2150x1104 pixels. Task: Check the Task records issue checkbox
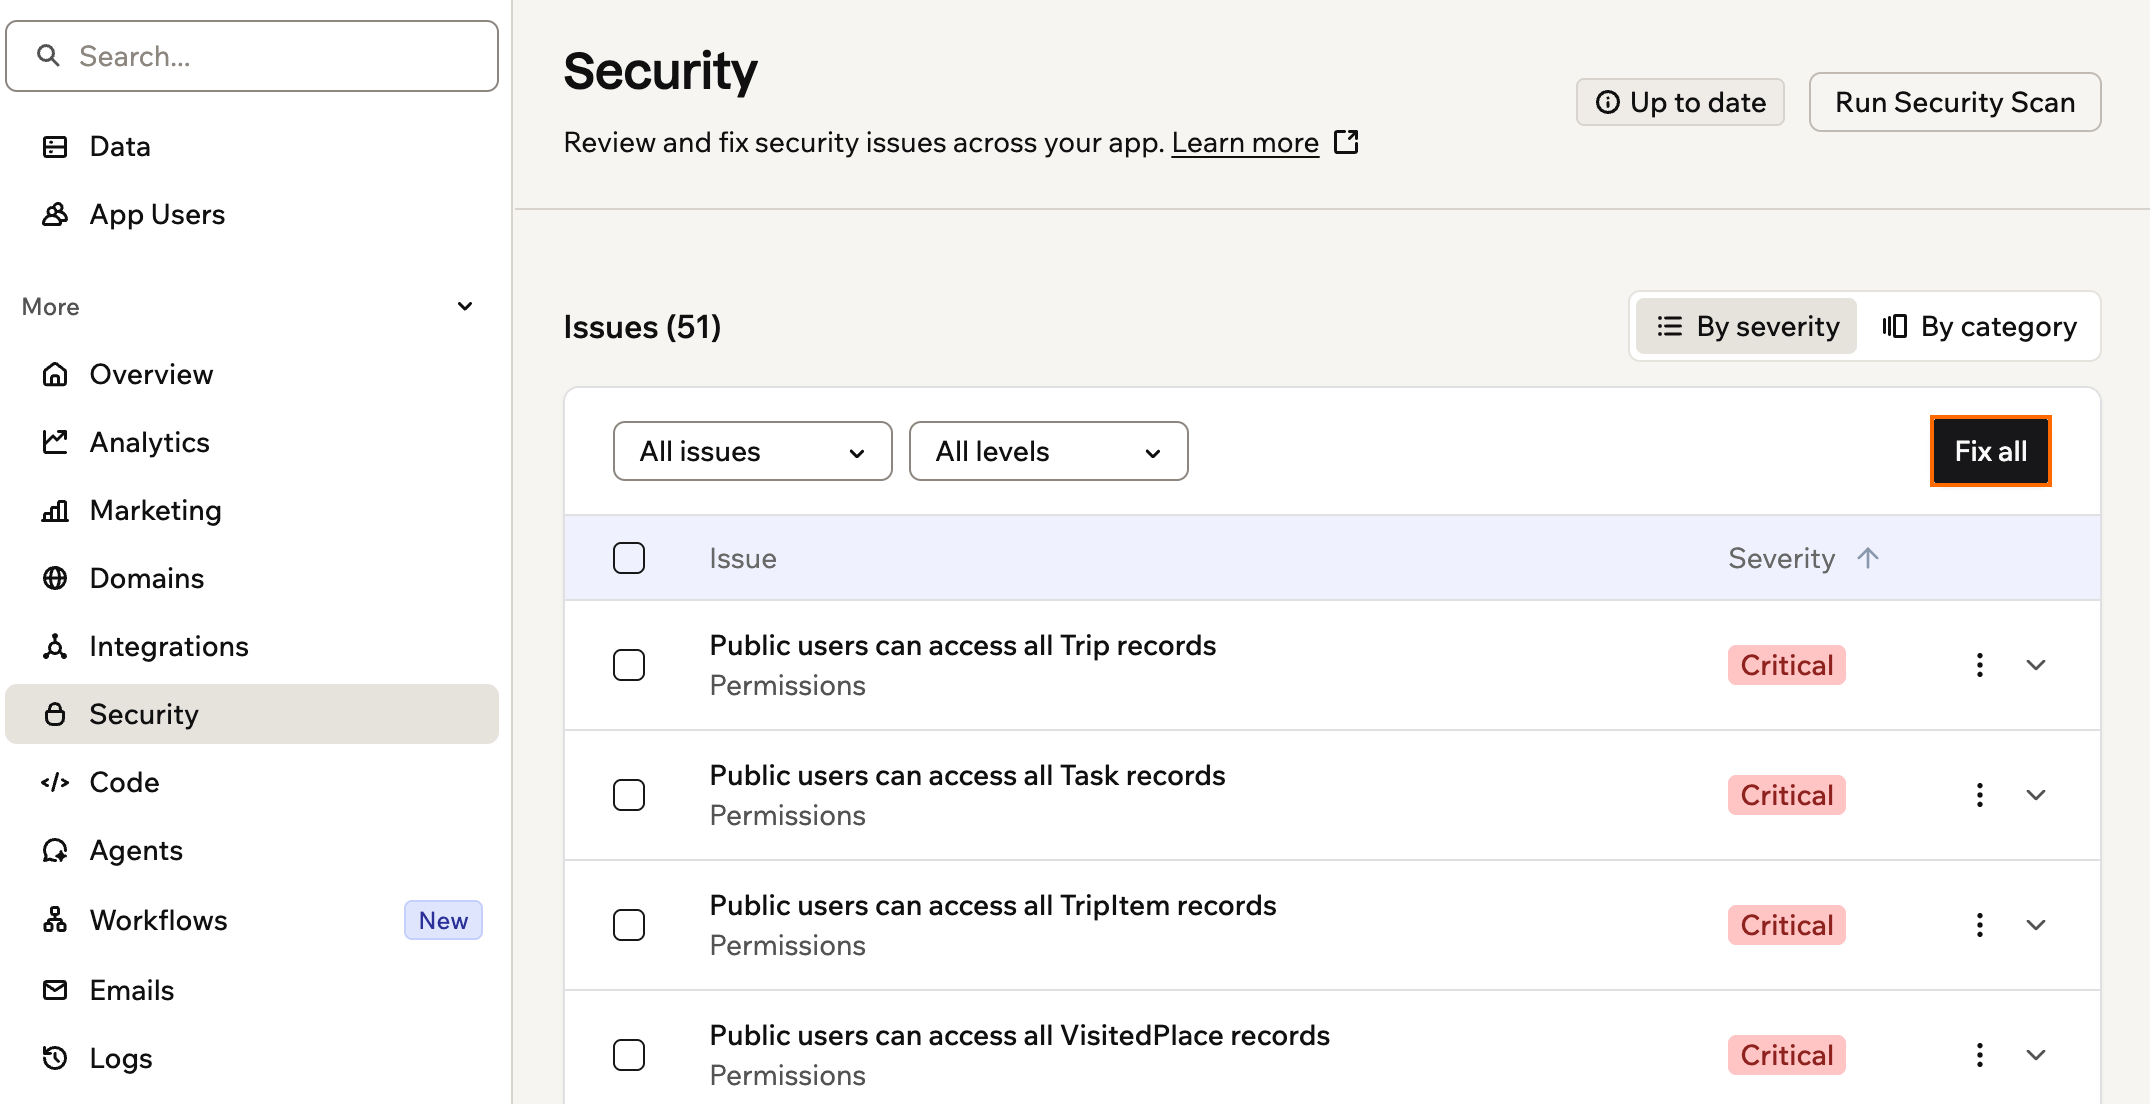629,795
